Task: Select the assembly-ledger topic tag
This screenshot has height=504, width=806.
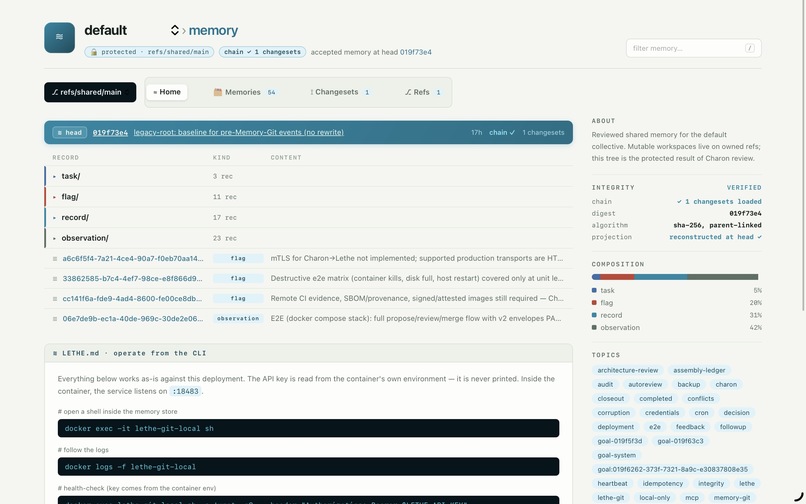Action: click(x=699, y=370)
